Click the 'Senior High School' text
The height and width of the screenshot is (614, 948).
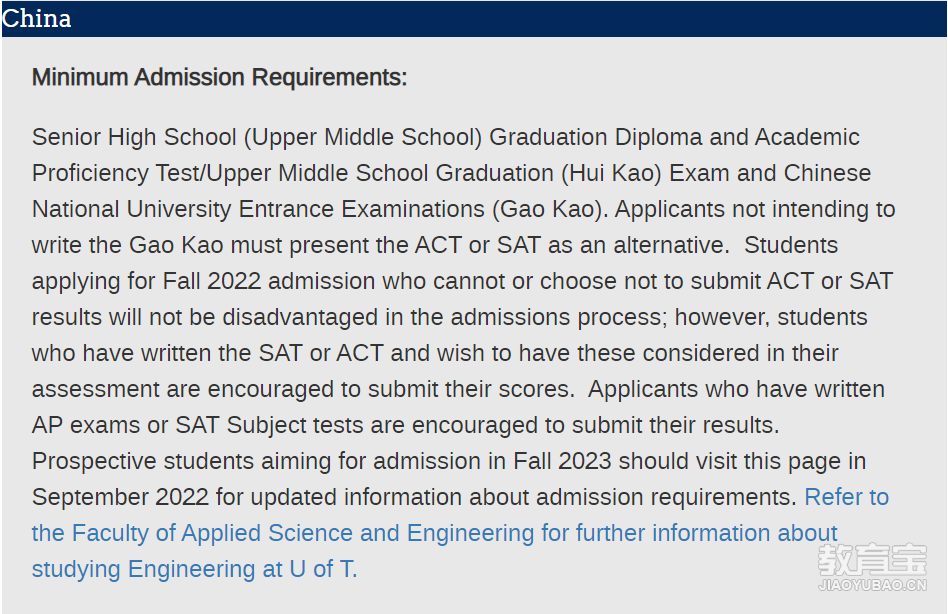pos(134,137)
